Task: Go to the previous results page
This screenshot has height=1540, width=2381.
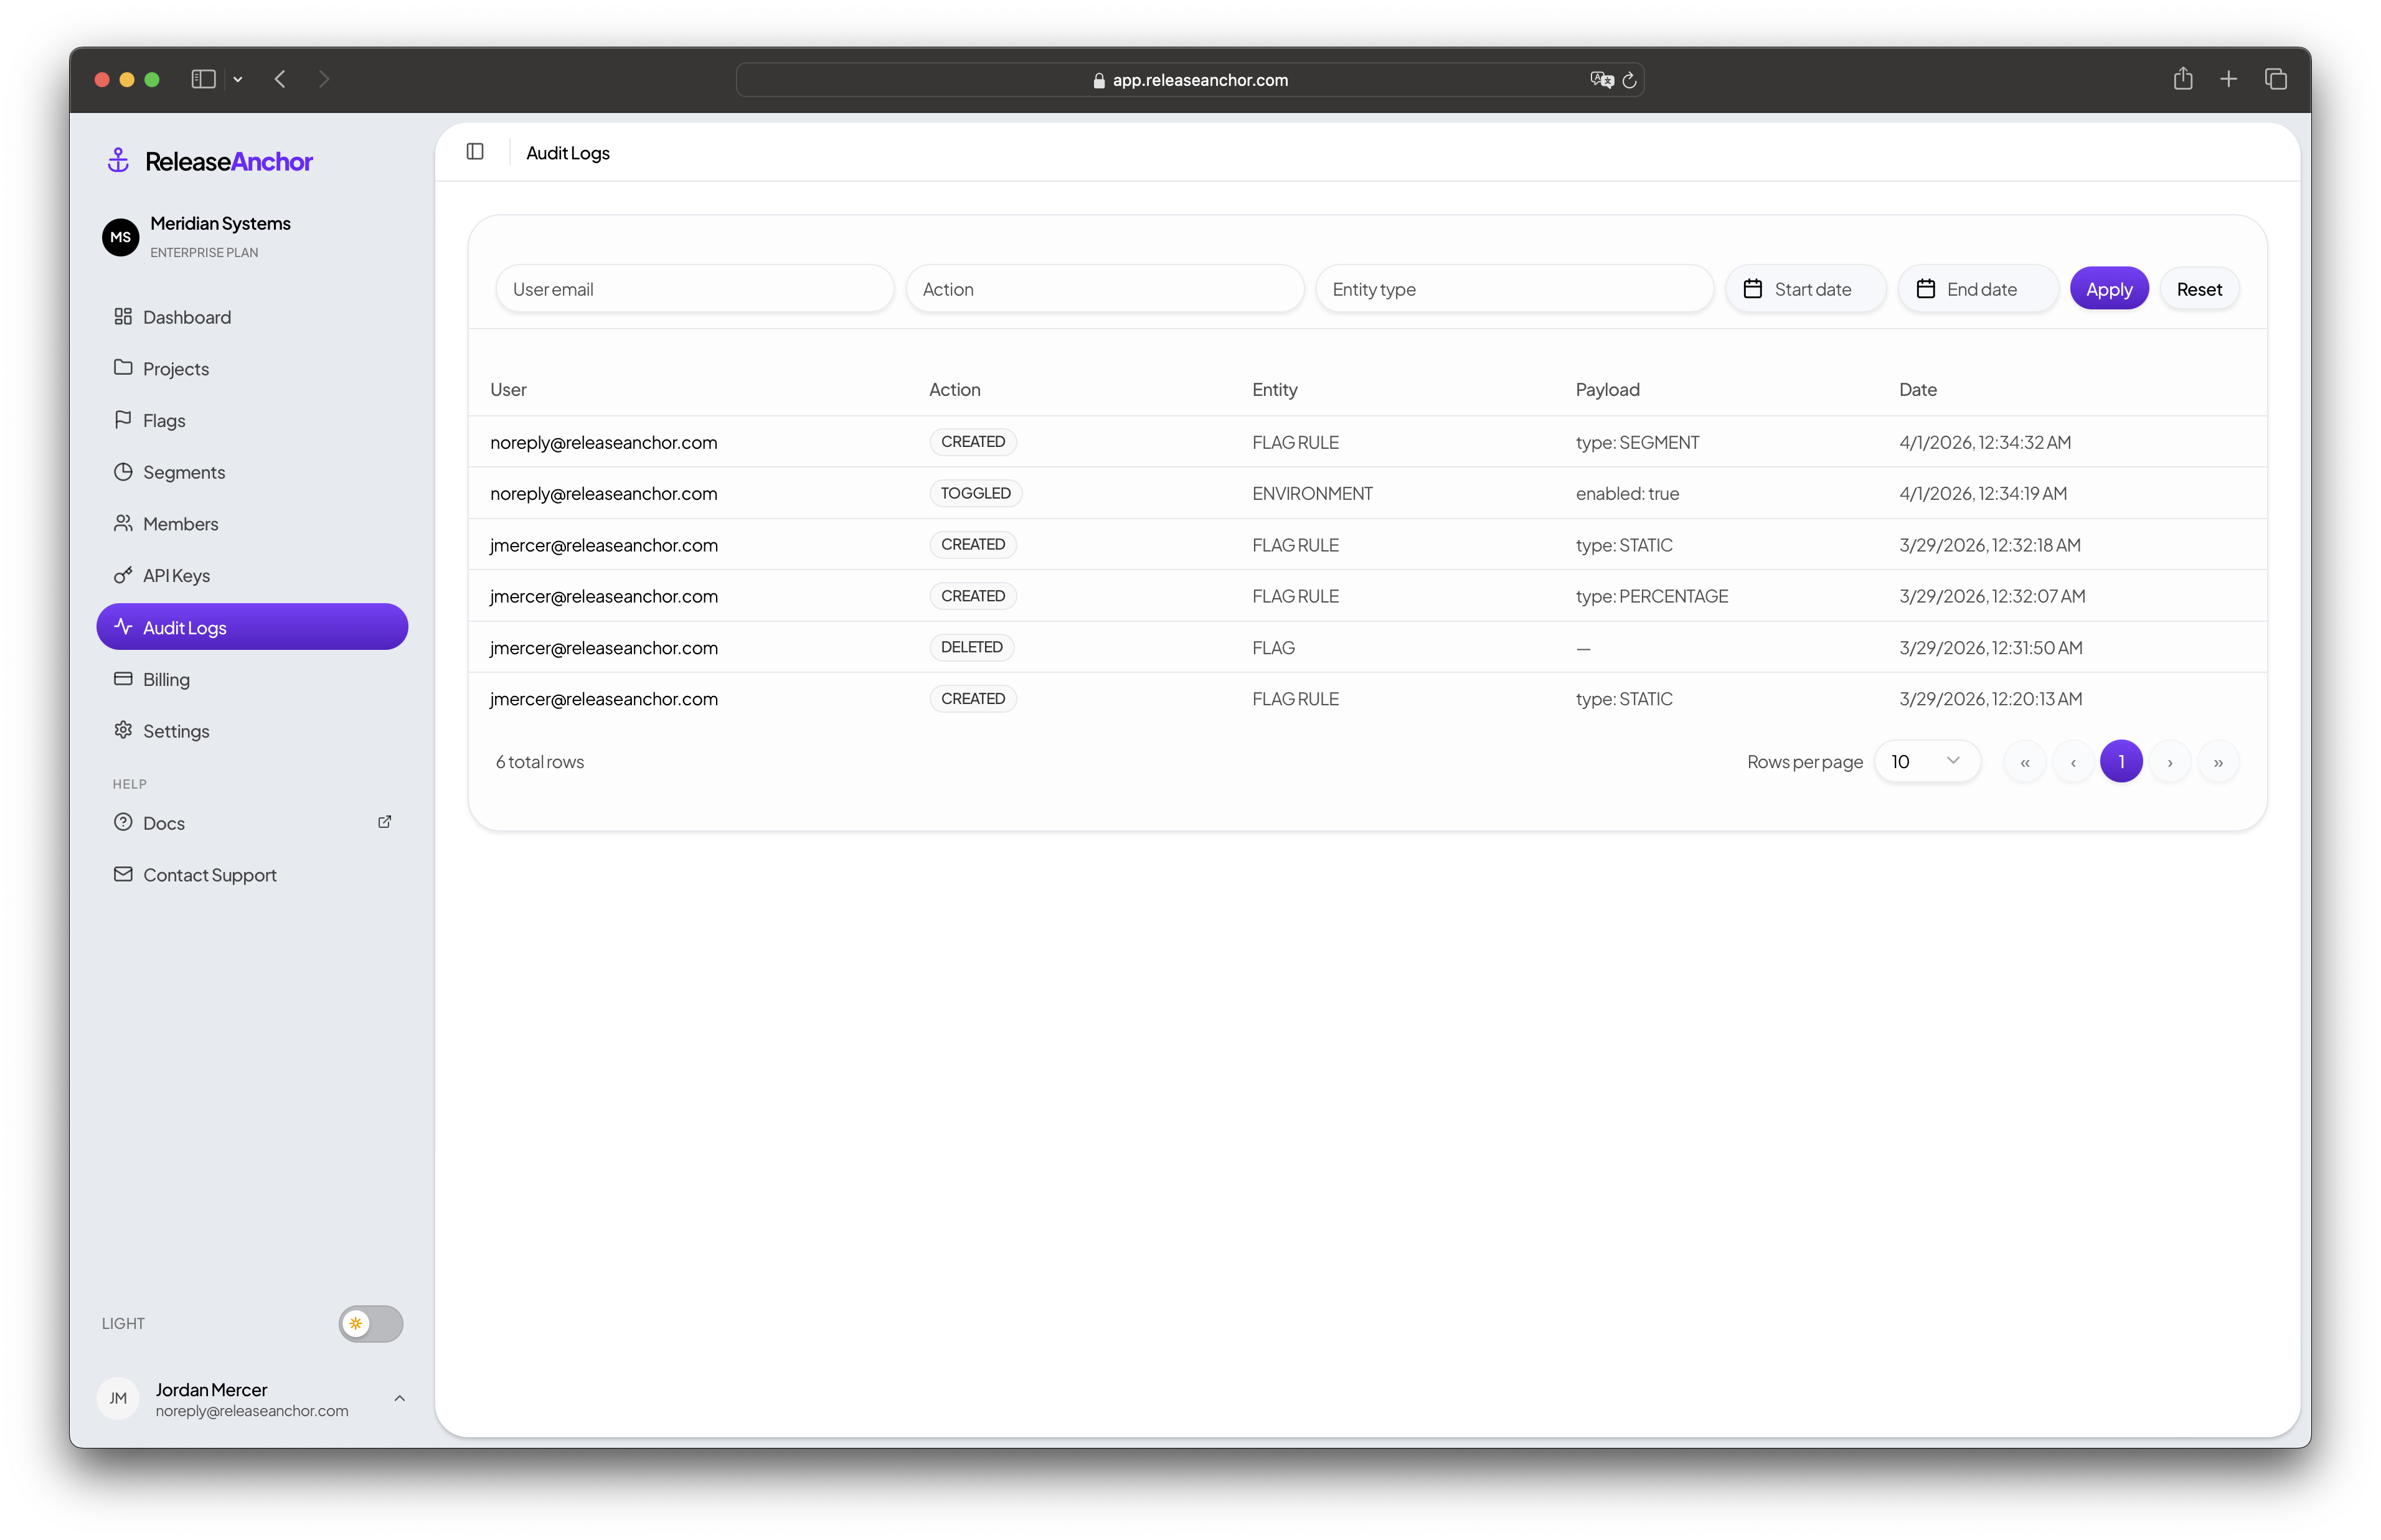Action: [2072, 762]
